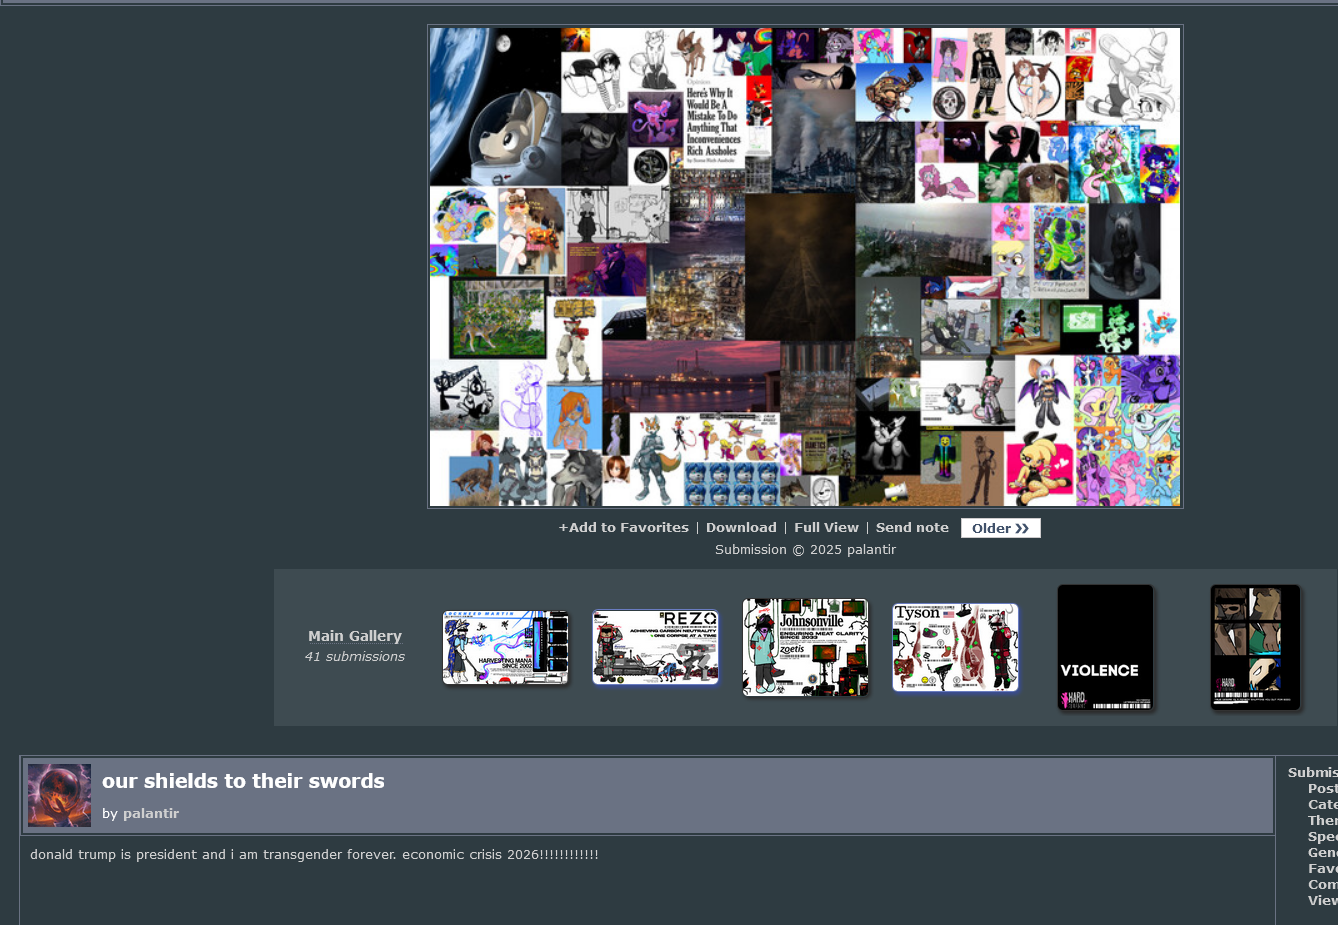Download the submission file
1338x925 pixels.
click(x=741, y=528)
